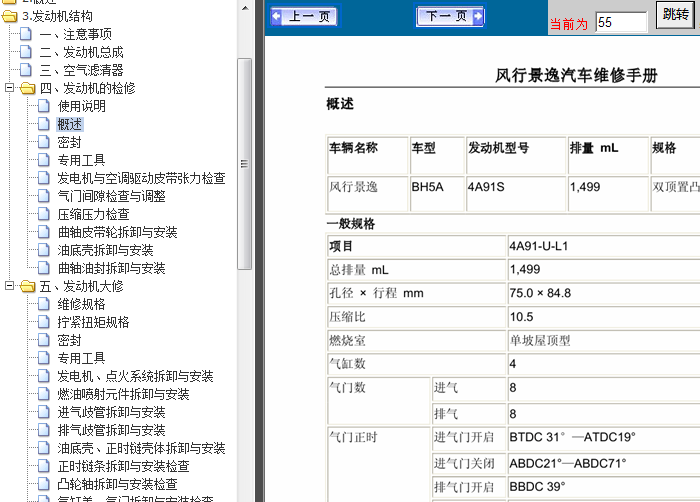700x502 pixels.
Task: Open 正时链条拆卸与安装检查 entry
Action: click(124, 466)
